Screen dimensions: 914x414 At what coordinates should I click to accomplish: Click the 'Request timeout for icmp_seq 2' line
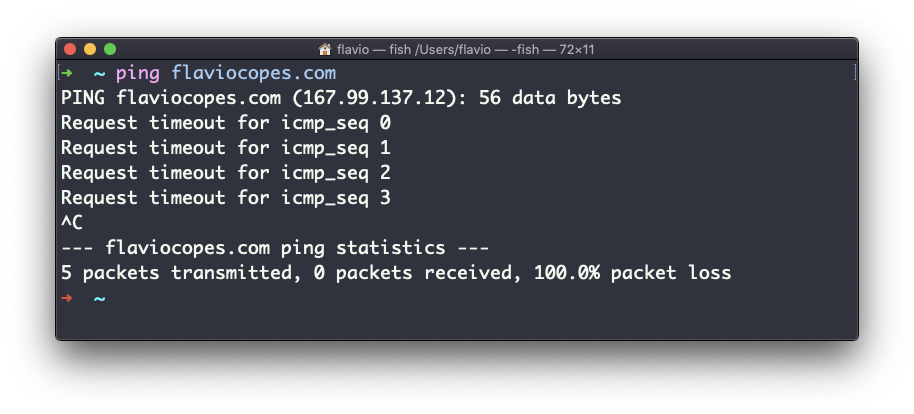tap(226, 173)
